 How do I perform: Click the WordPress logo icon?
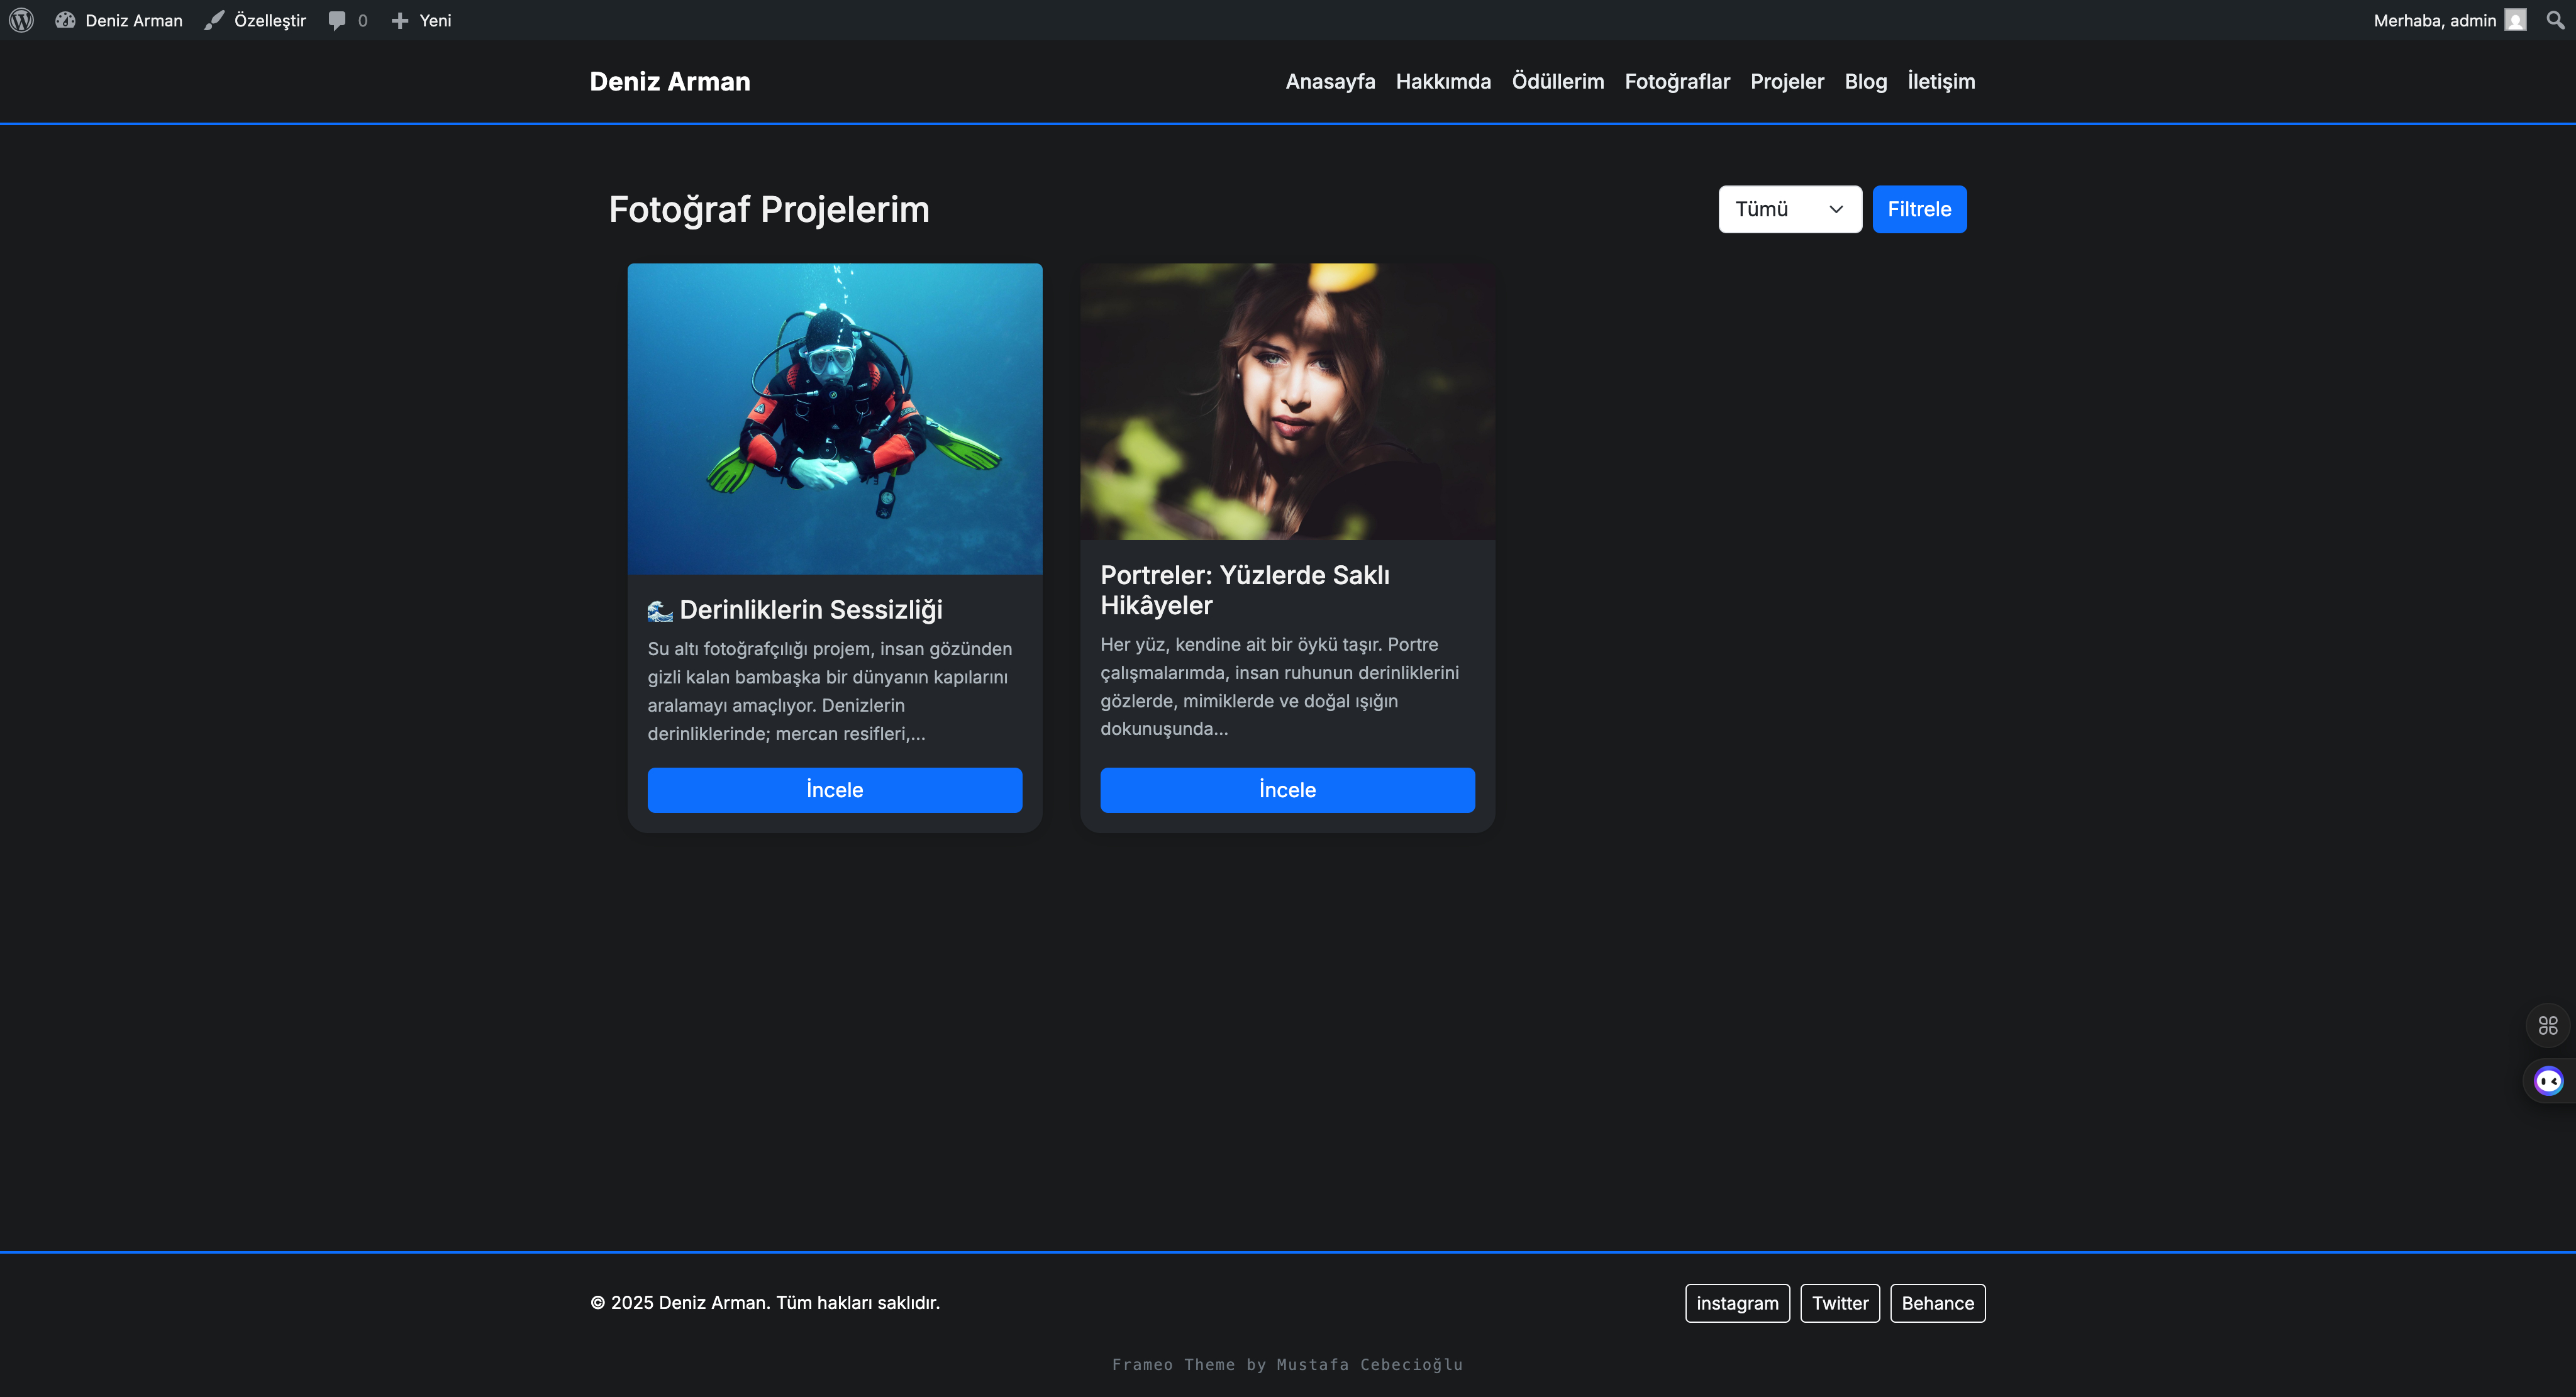click(21, 20)
